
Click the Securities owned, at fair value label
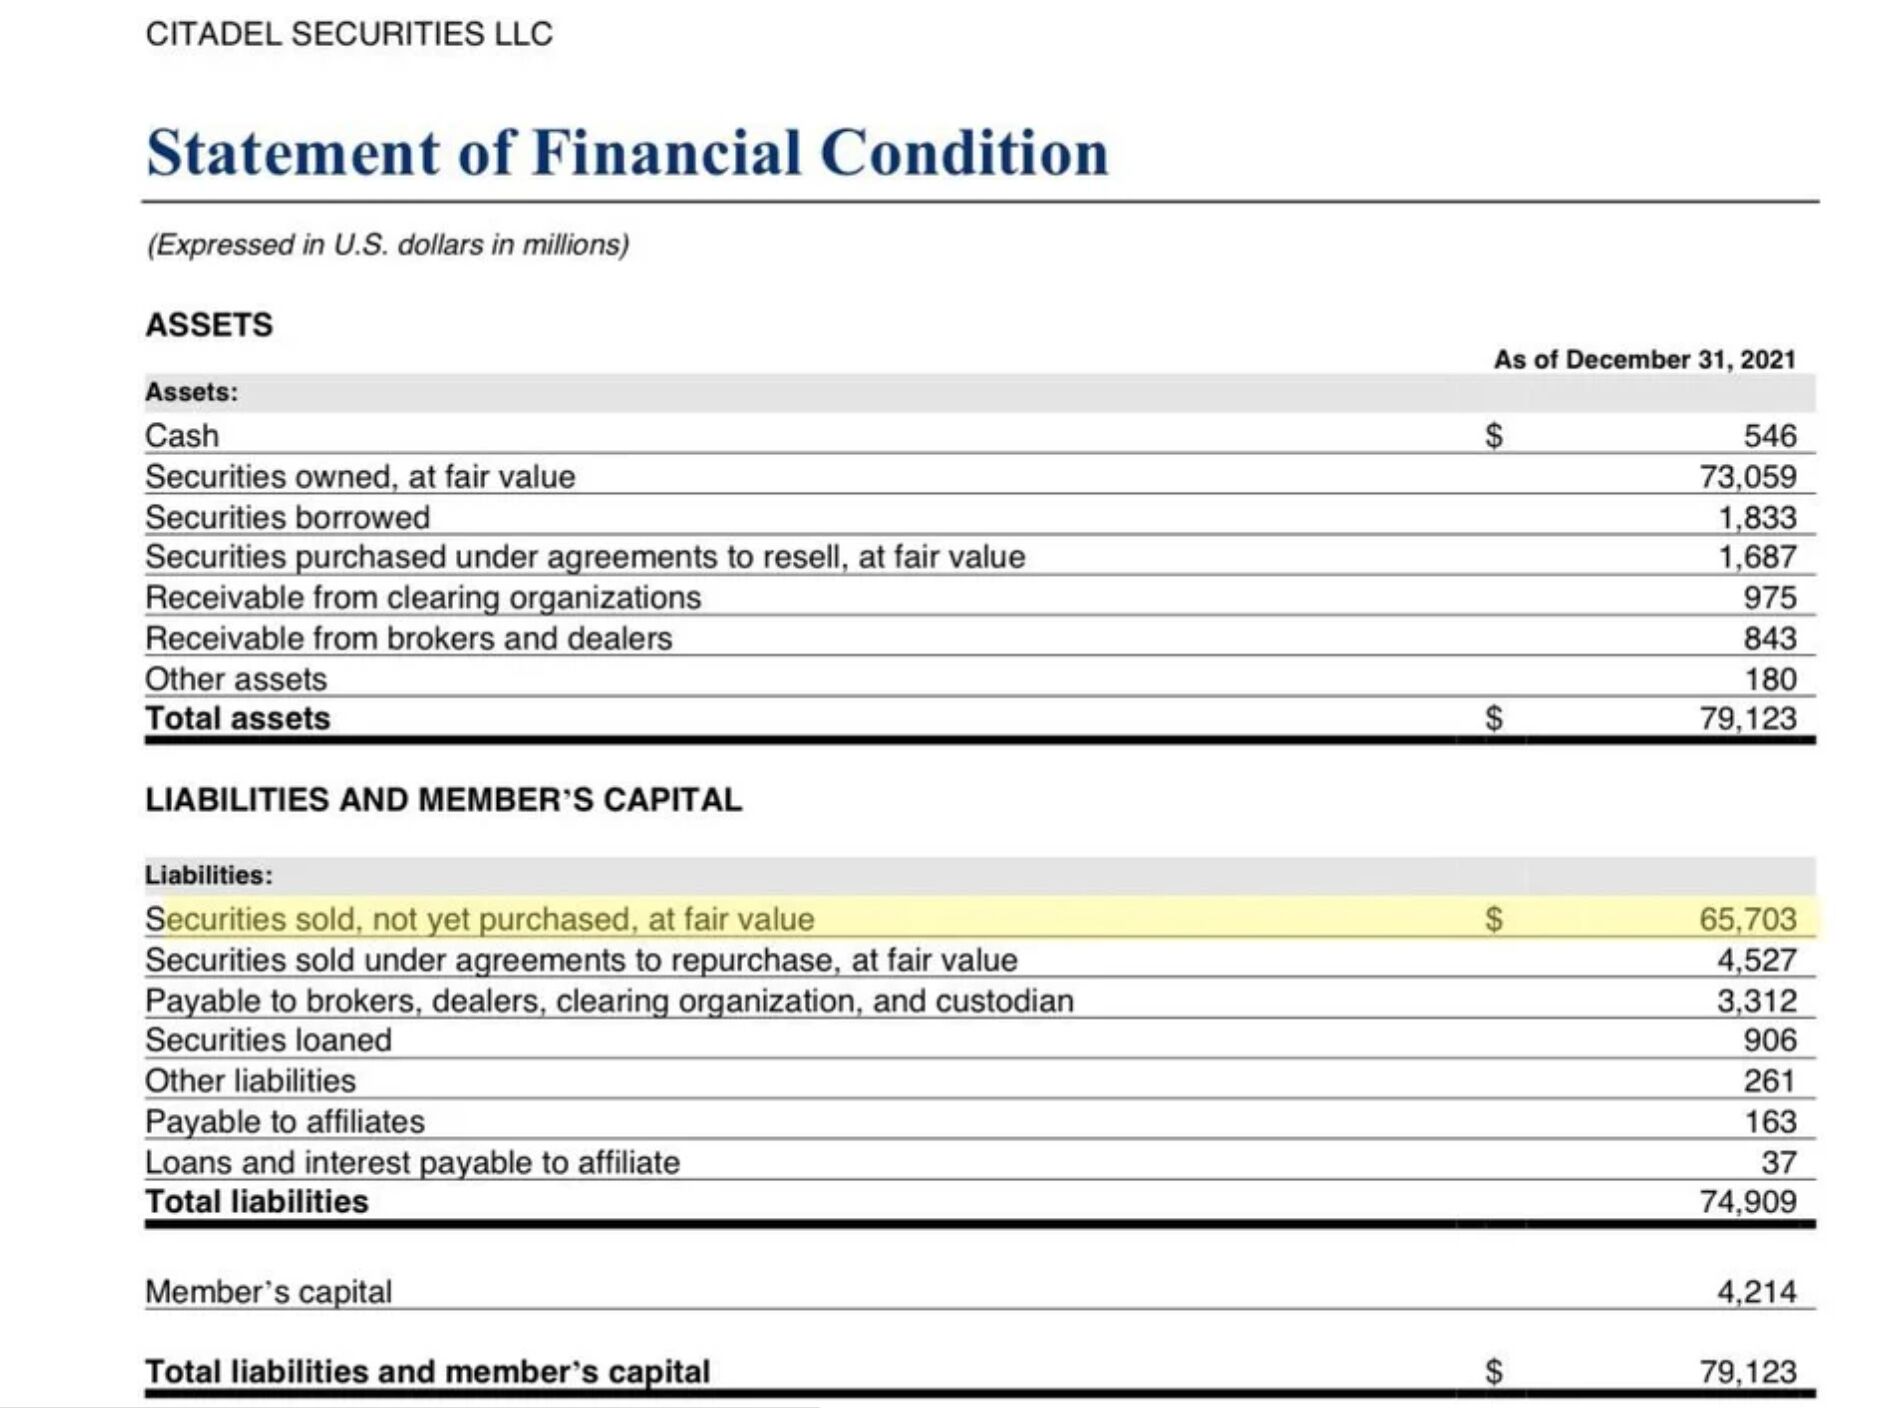coord(360,477)
